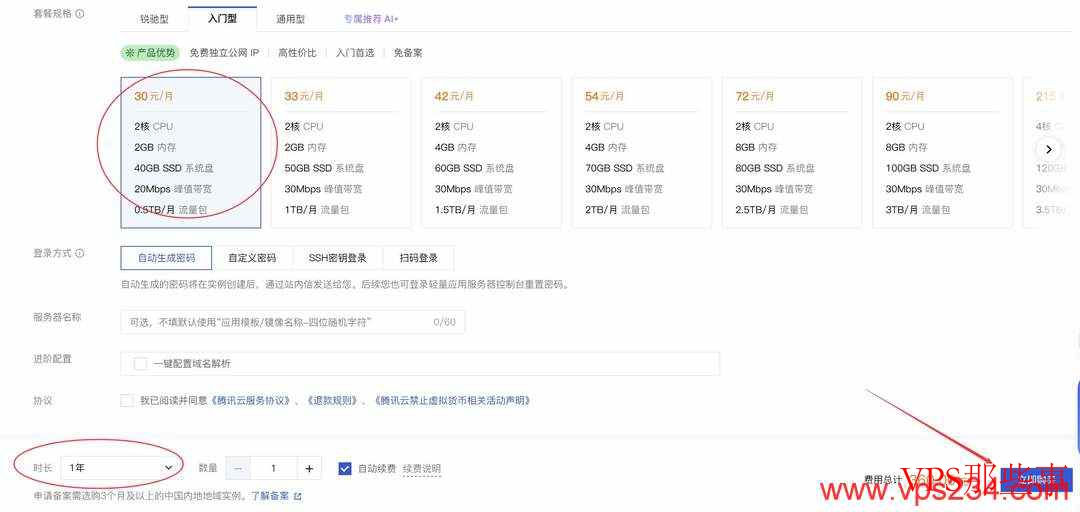Untick the 自动续费 checkbox
Screen dimensions: 1080x512
click(345, 469)
